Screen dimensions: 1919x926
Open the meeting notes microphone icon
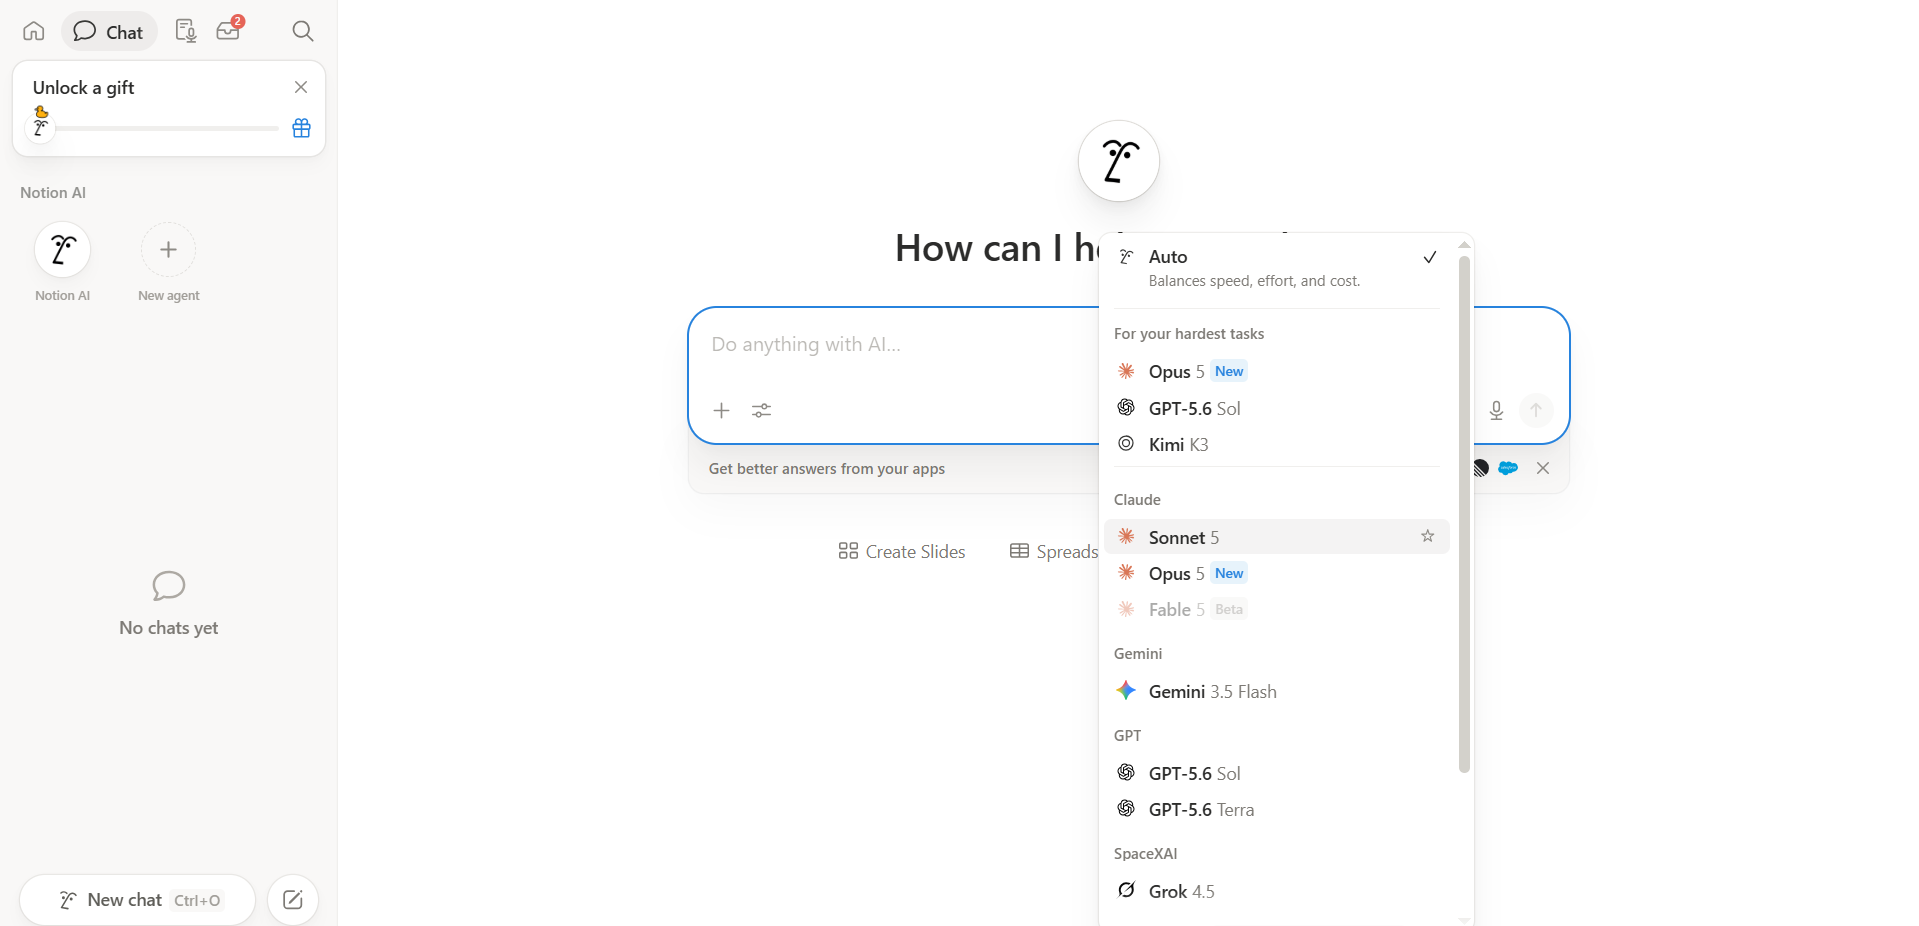(186, 31)
